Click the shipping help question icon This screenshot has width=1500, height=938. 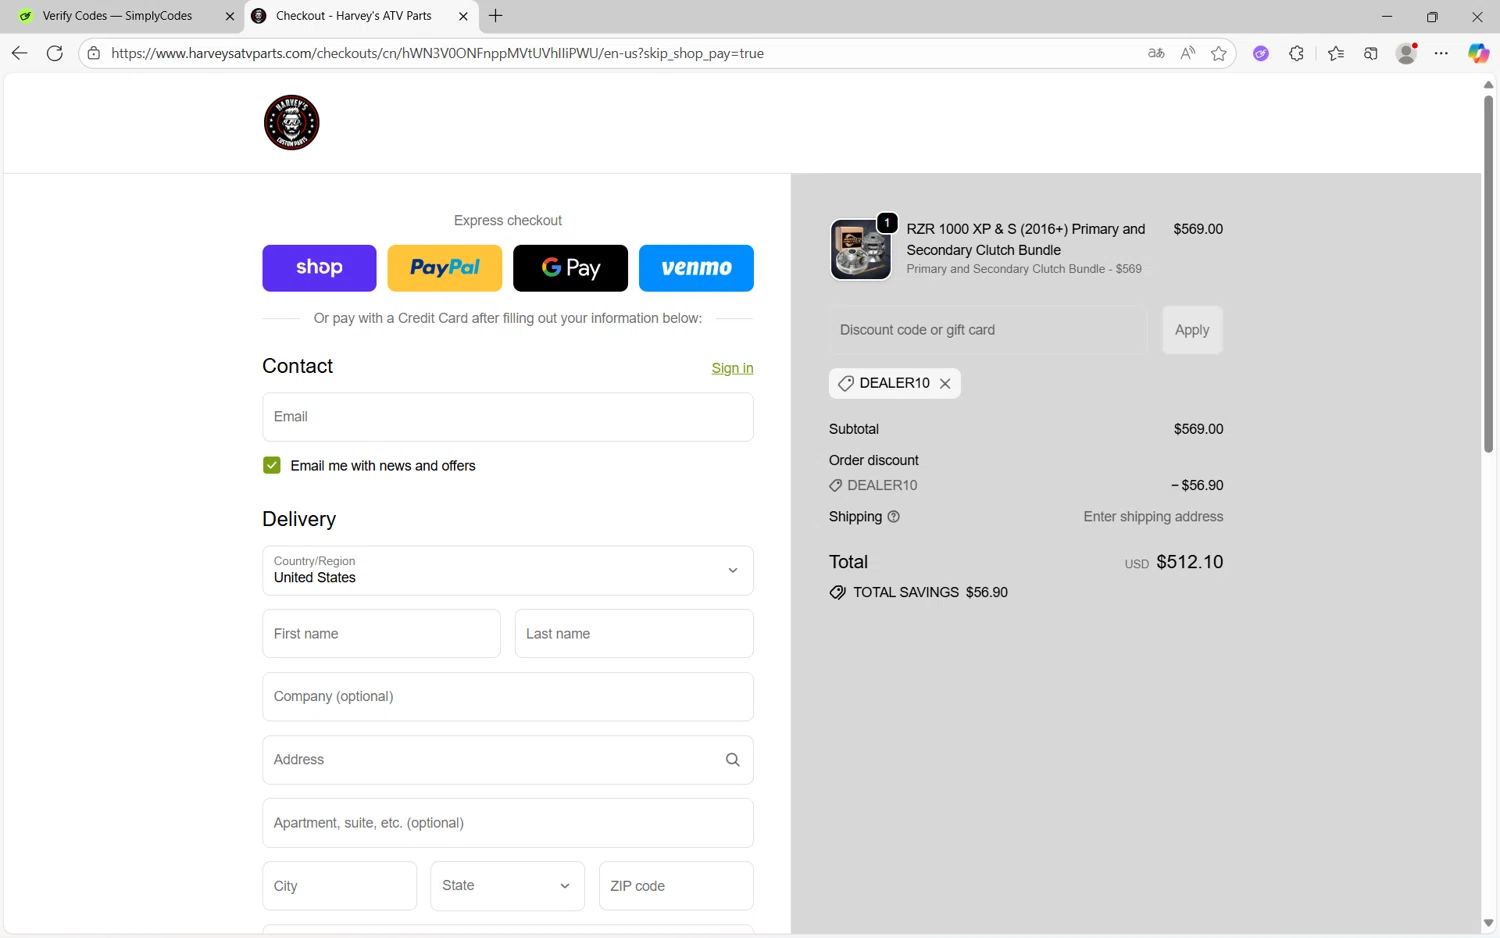pyautogui.click(x=894, y=517)
